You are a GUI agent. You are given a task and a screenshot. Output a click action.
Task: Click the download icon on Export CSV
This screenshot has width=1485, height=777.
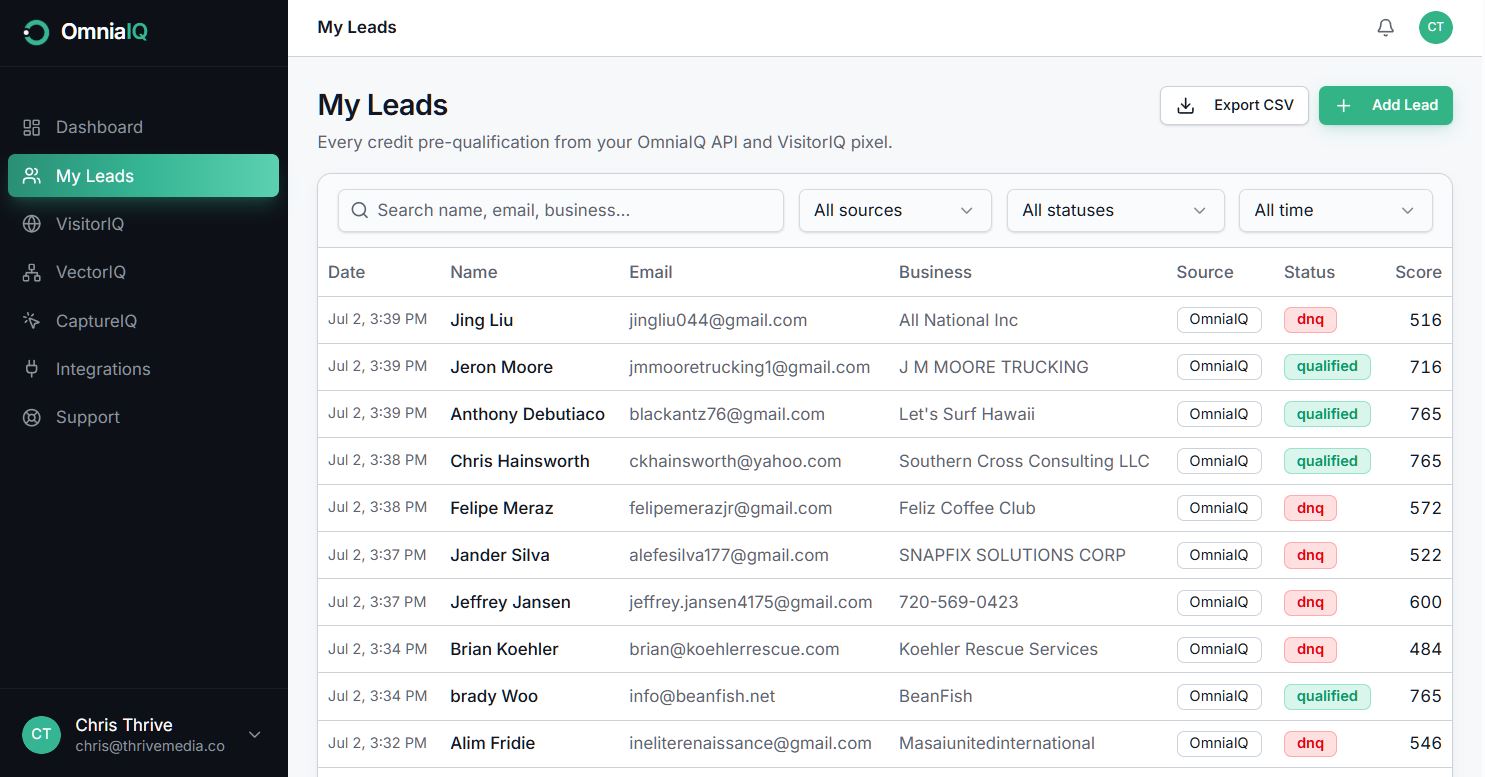point(1186,105)
